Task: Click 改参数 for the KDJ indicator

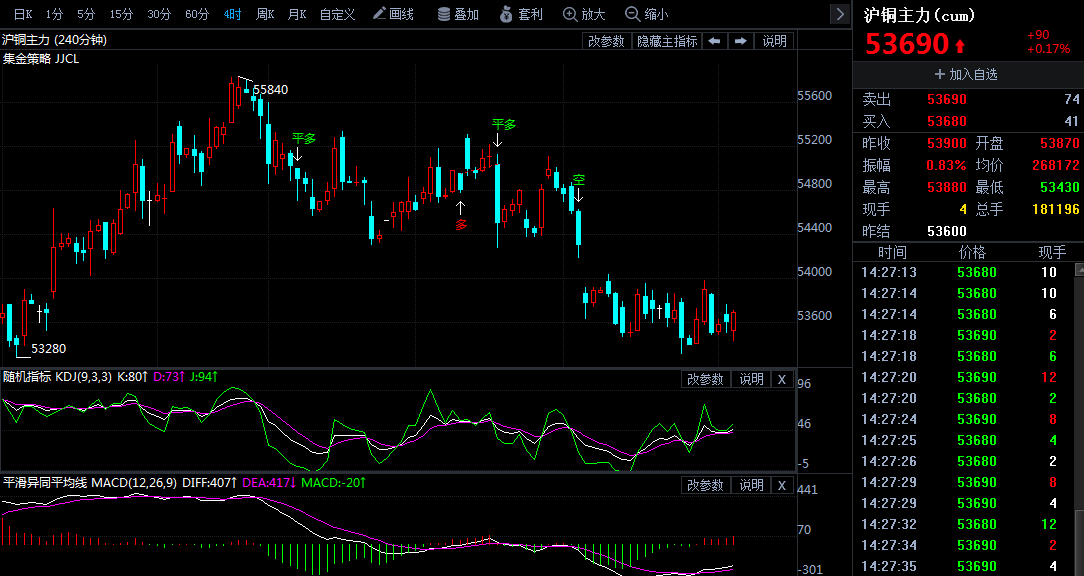Action: 705,379
